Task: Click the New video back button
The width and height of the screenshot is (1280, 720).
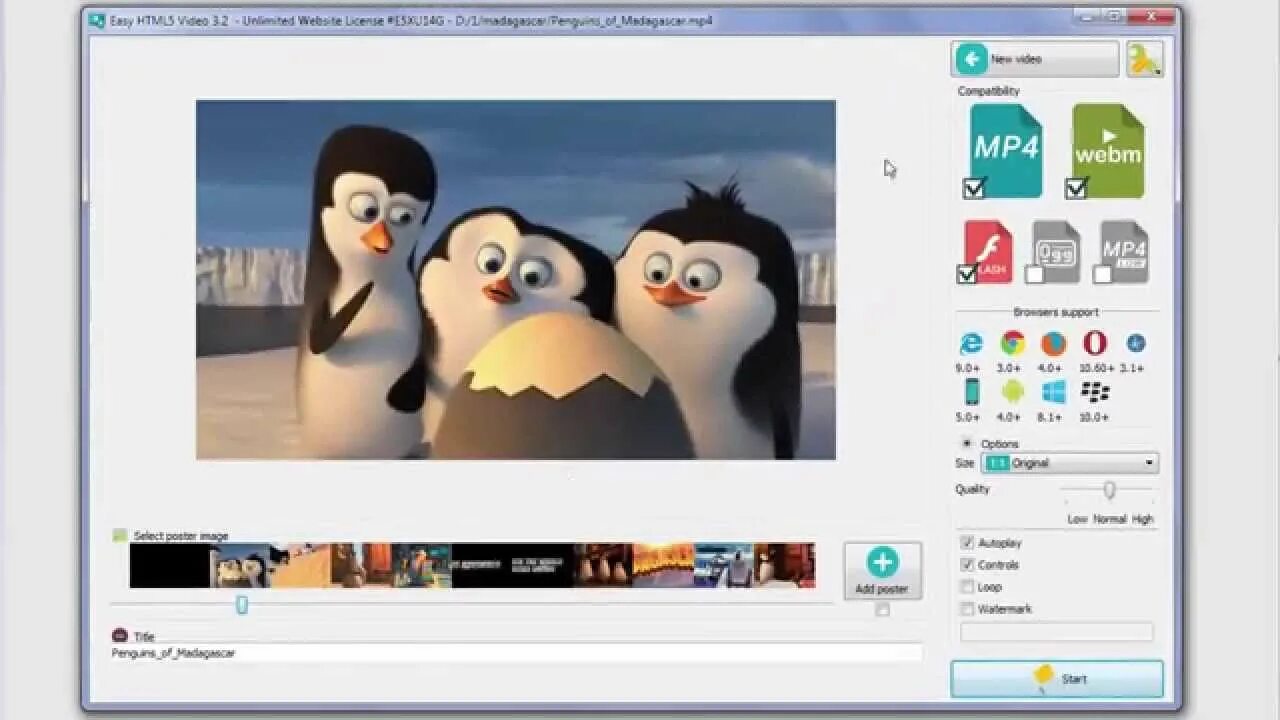Action: [x=1035, y=59]
